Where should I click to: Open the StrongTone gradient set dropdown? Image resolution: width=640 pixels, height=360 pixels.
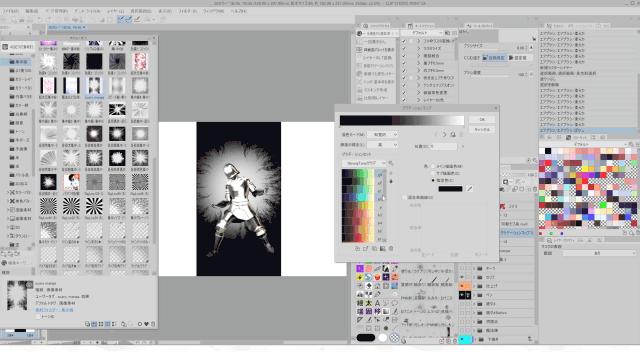(x=364, y=163)
